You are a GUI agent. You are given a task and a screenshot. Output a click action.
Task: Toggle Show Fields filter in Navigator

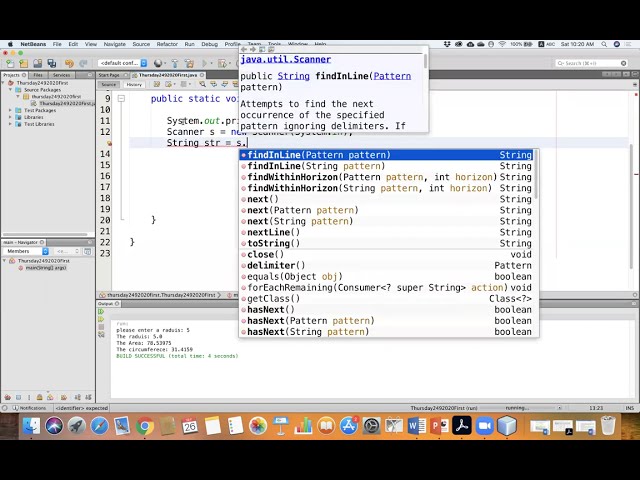click(18, 397)
